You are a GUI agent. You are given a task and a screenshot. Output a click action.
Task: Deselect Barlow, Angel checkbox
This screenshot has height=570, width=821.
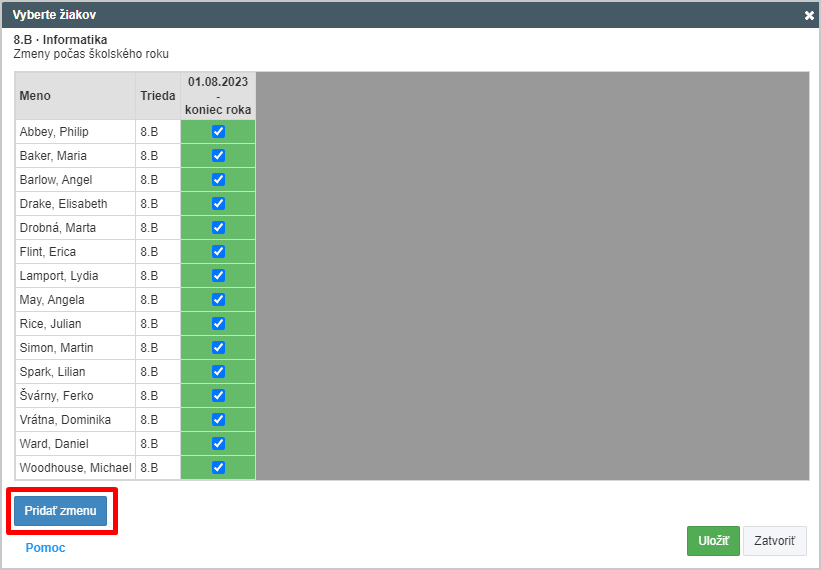[218, 180]
